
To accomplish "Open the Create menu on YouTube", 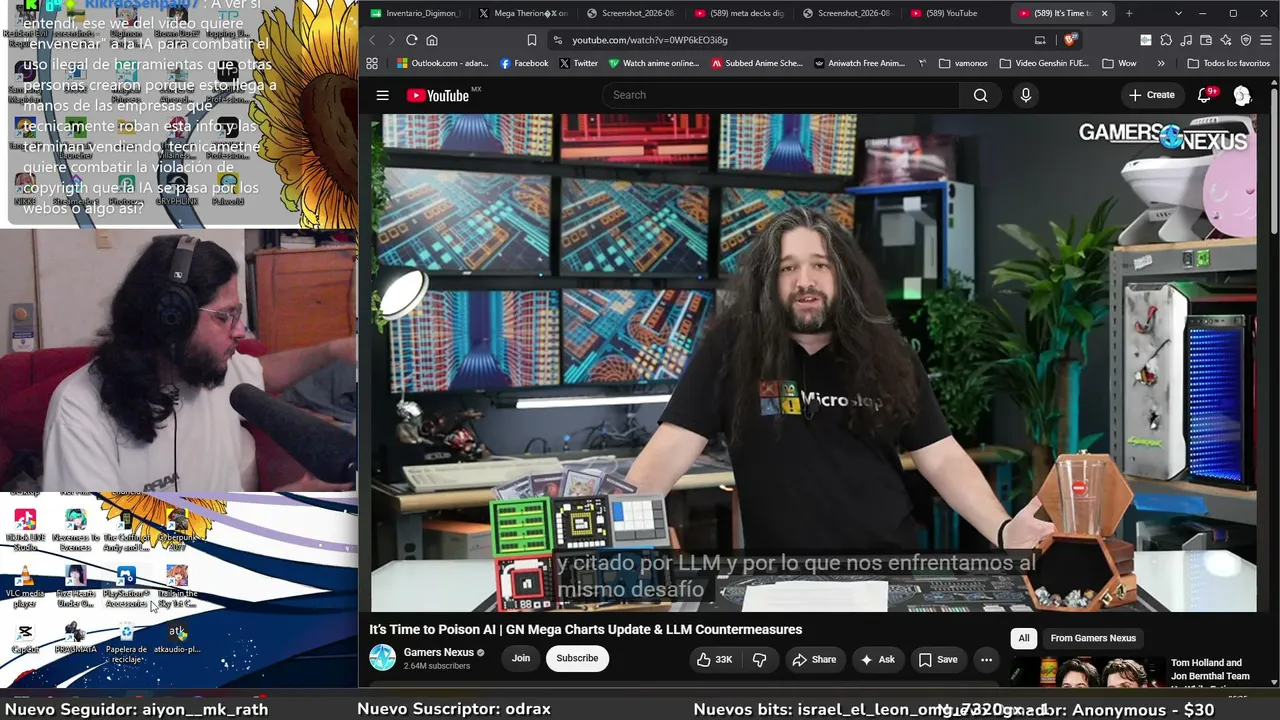I will click(x=1152, y=95).
